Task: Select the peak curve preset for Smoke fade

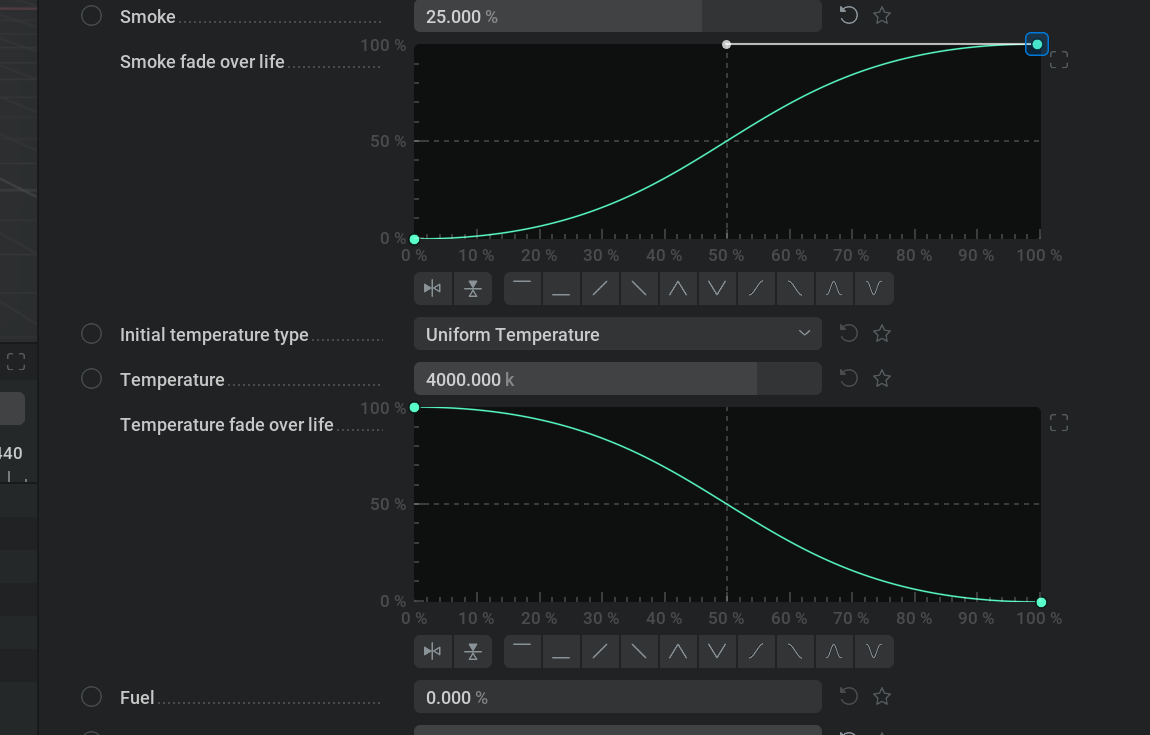Action: (x=678, y=288)
